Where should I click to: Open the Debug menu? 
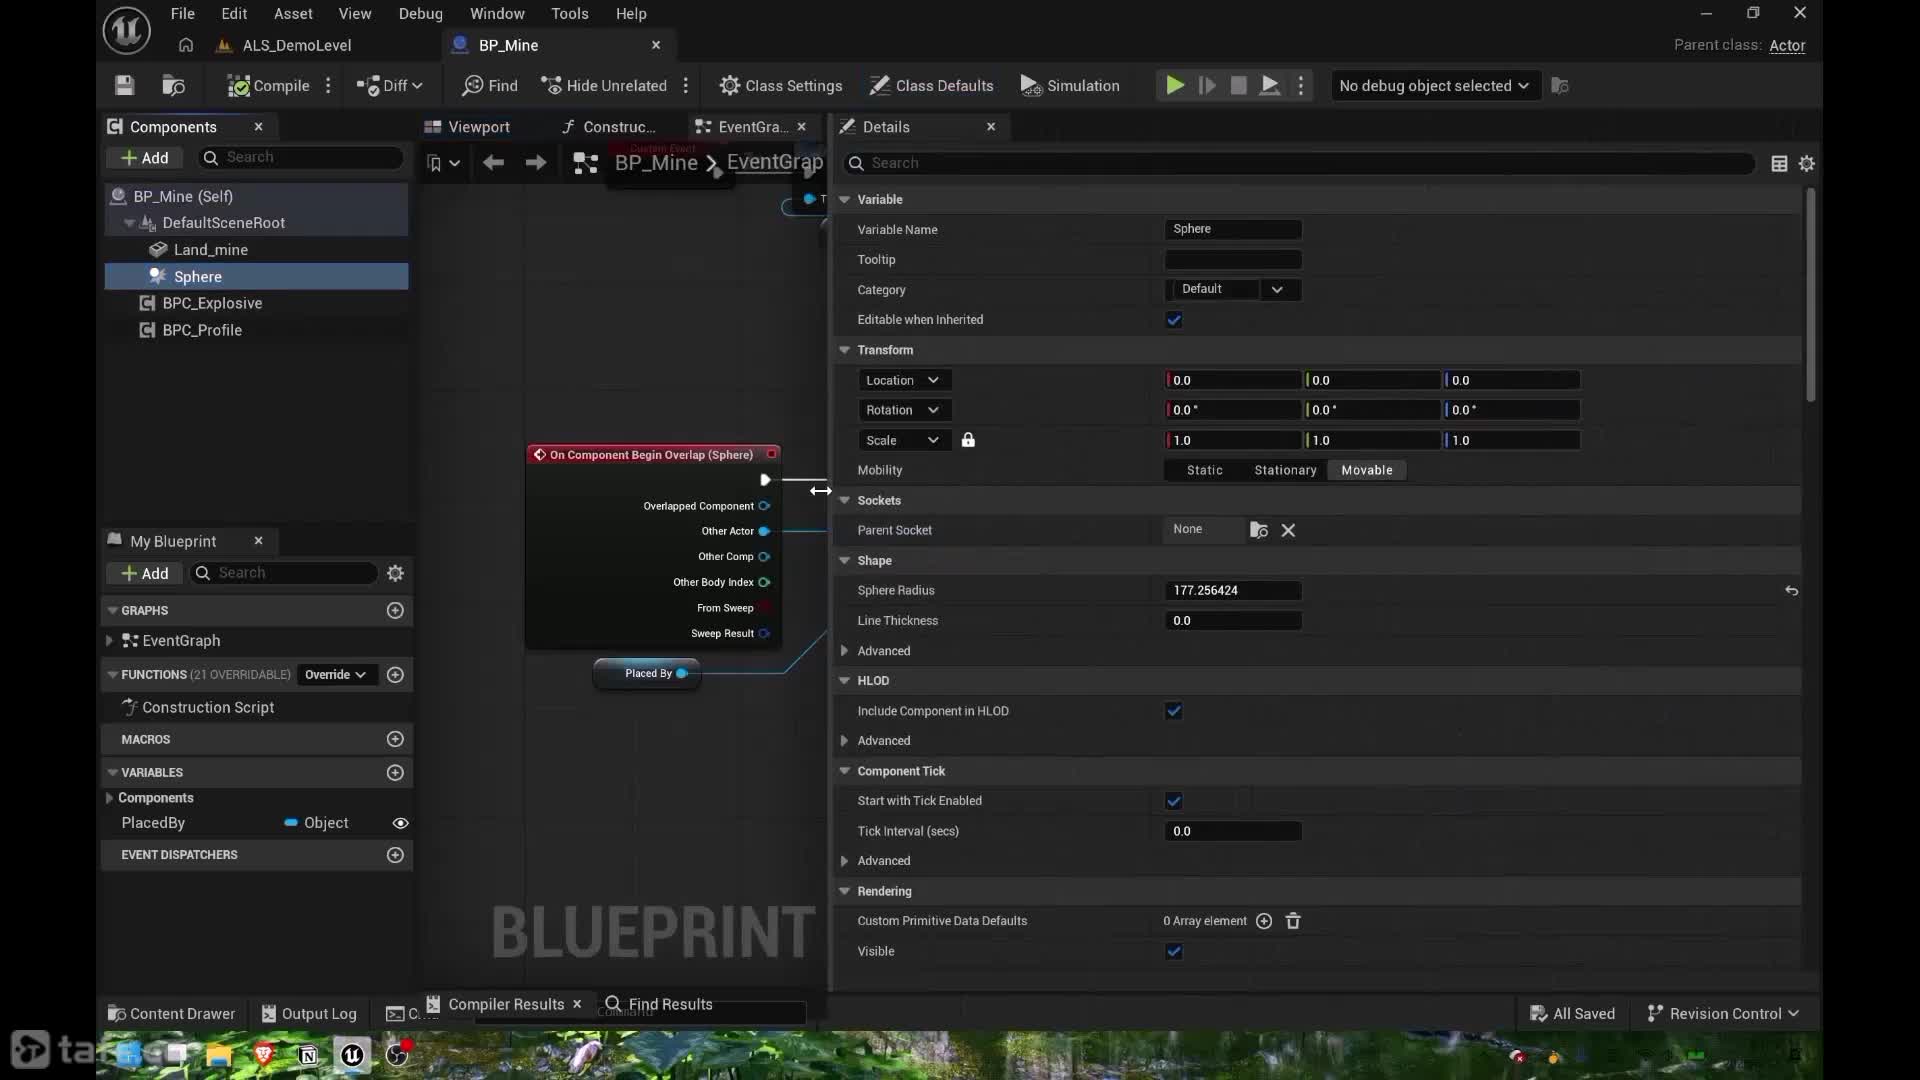click(x=421, y=14)
